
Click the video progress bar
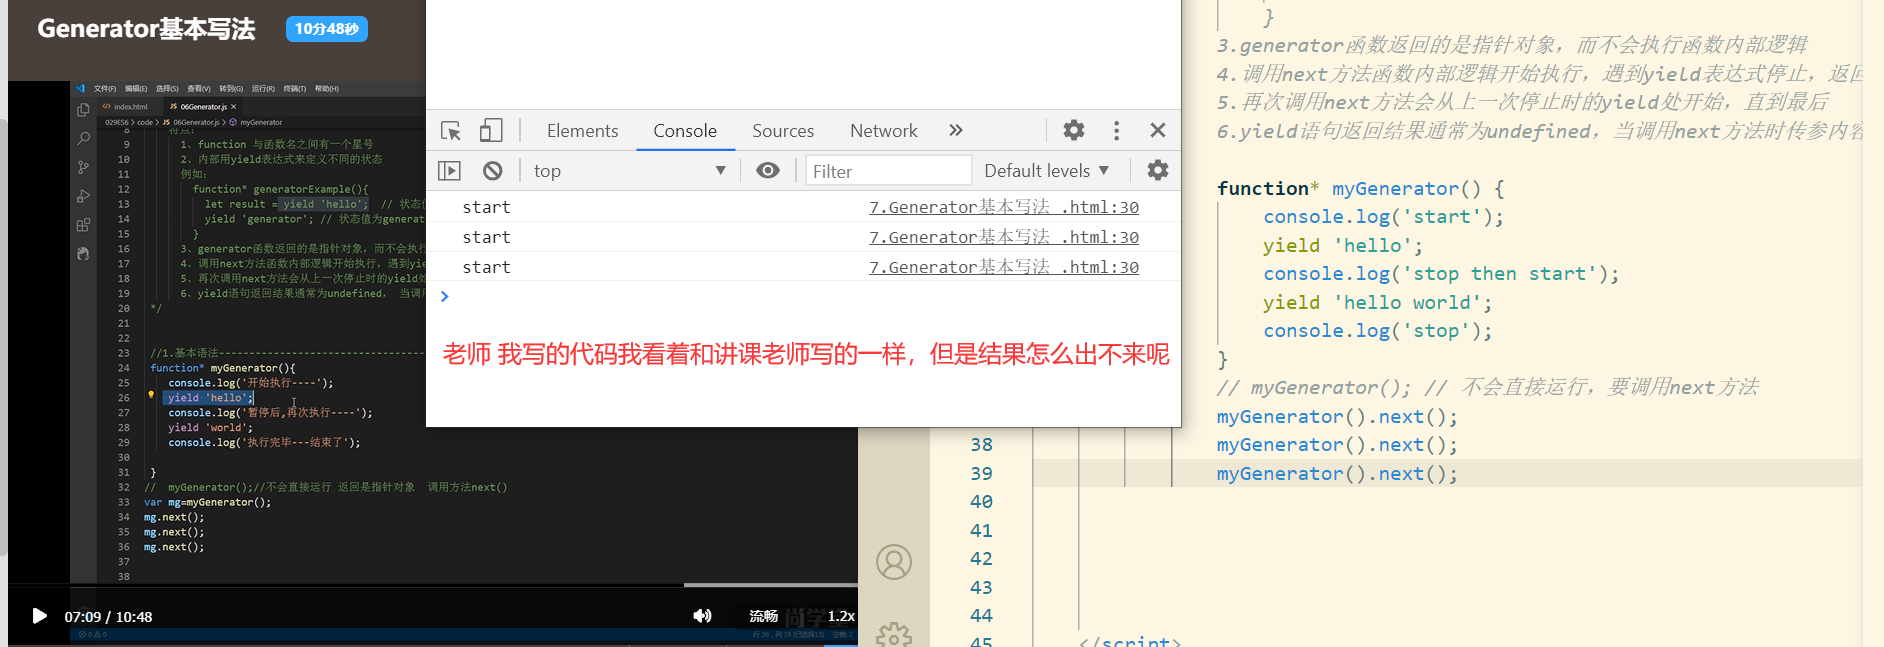433,584
